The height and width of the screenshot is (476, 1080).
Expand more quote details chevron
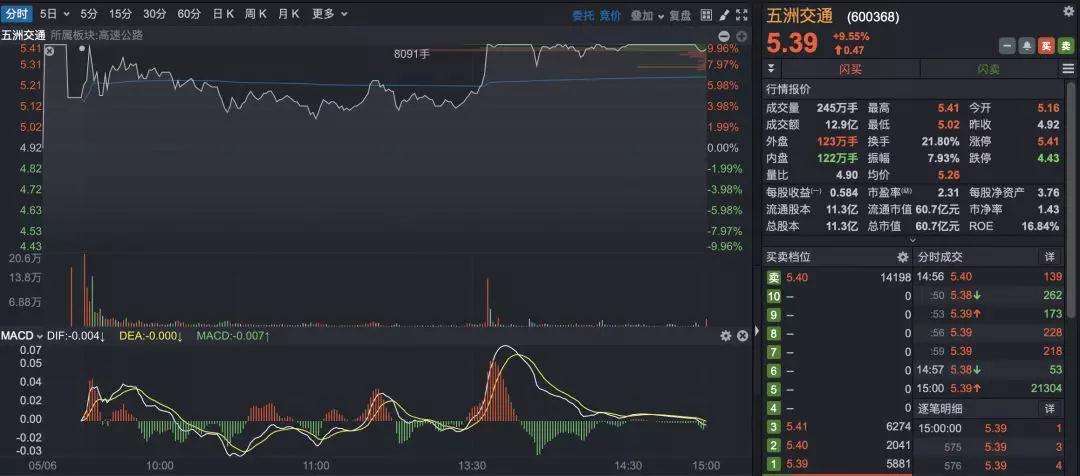pyautogui.click(x=913, y=240)
